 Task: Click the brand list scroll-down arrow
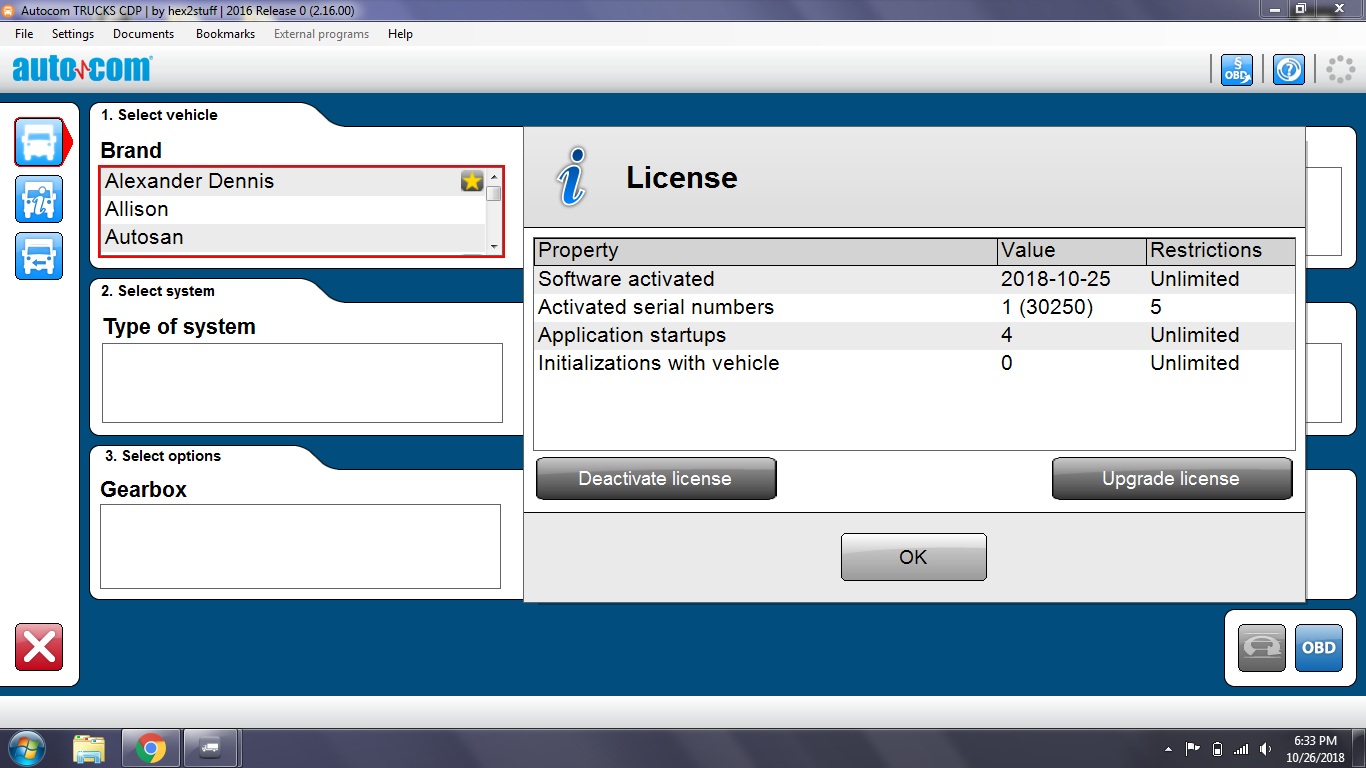point(494,246)
